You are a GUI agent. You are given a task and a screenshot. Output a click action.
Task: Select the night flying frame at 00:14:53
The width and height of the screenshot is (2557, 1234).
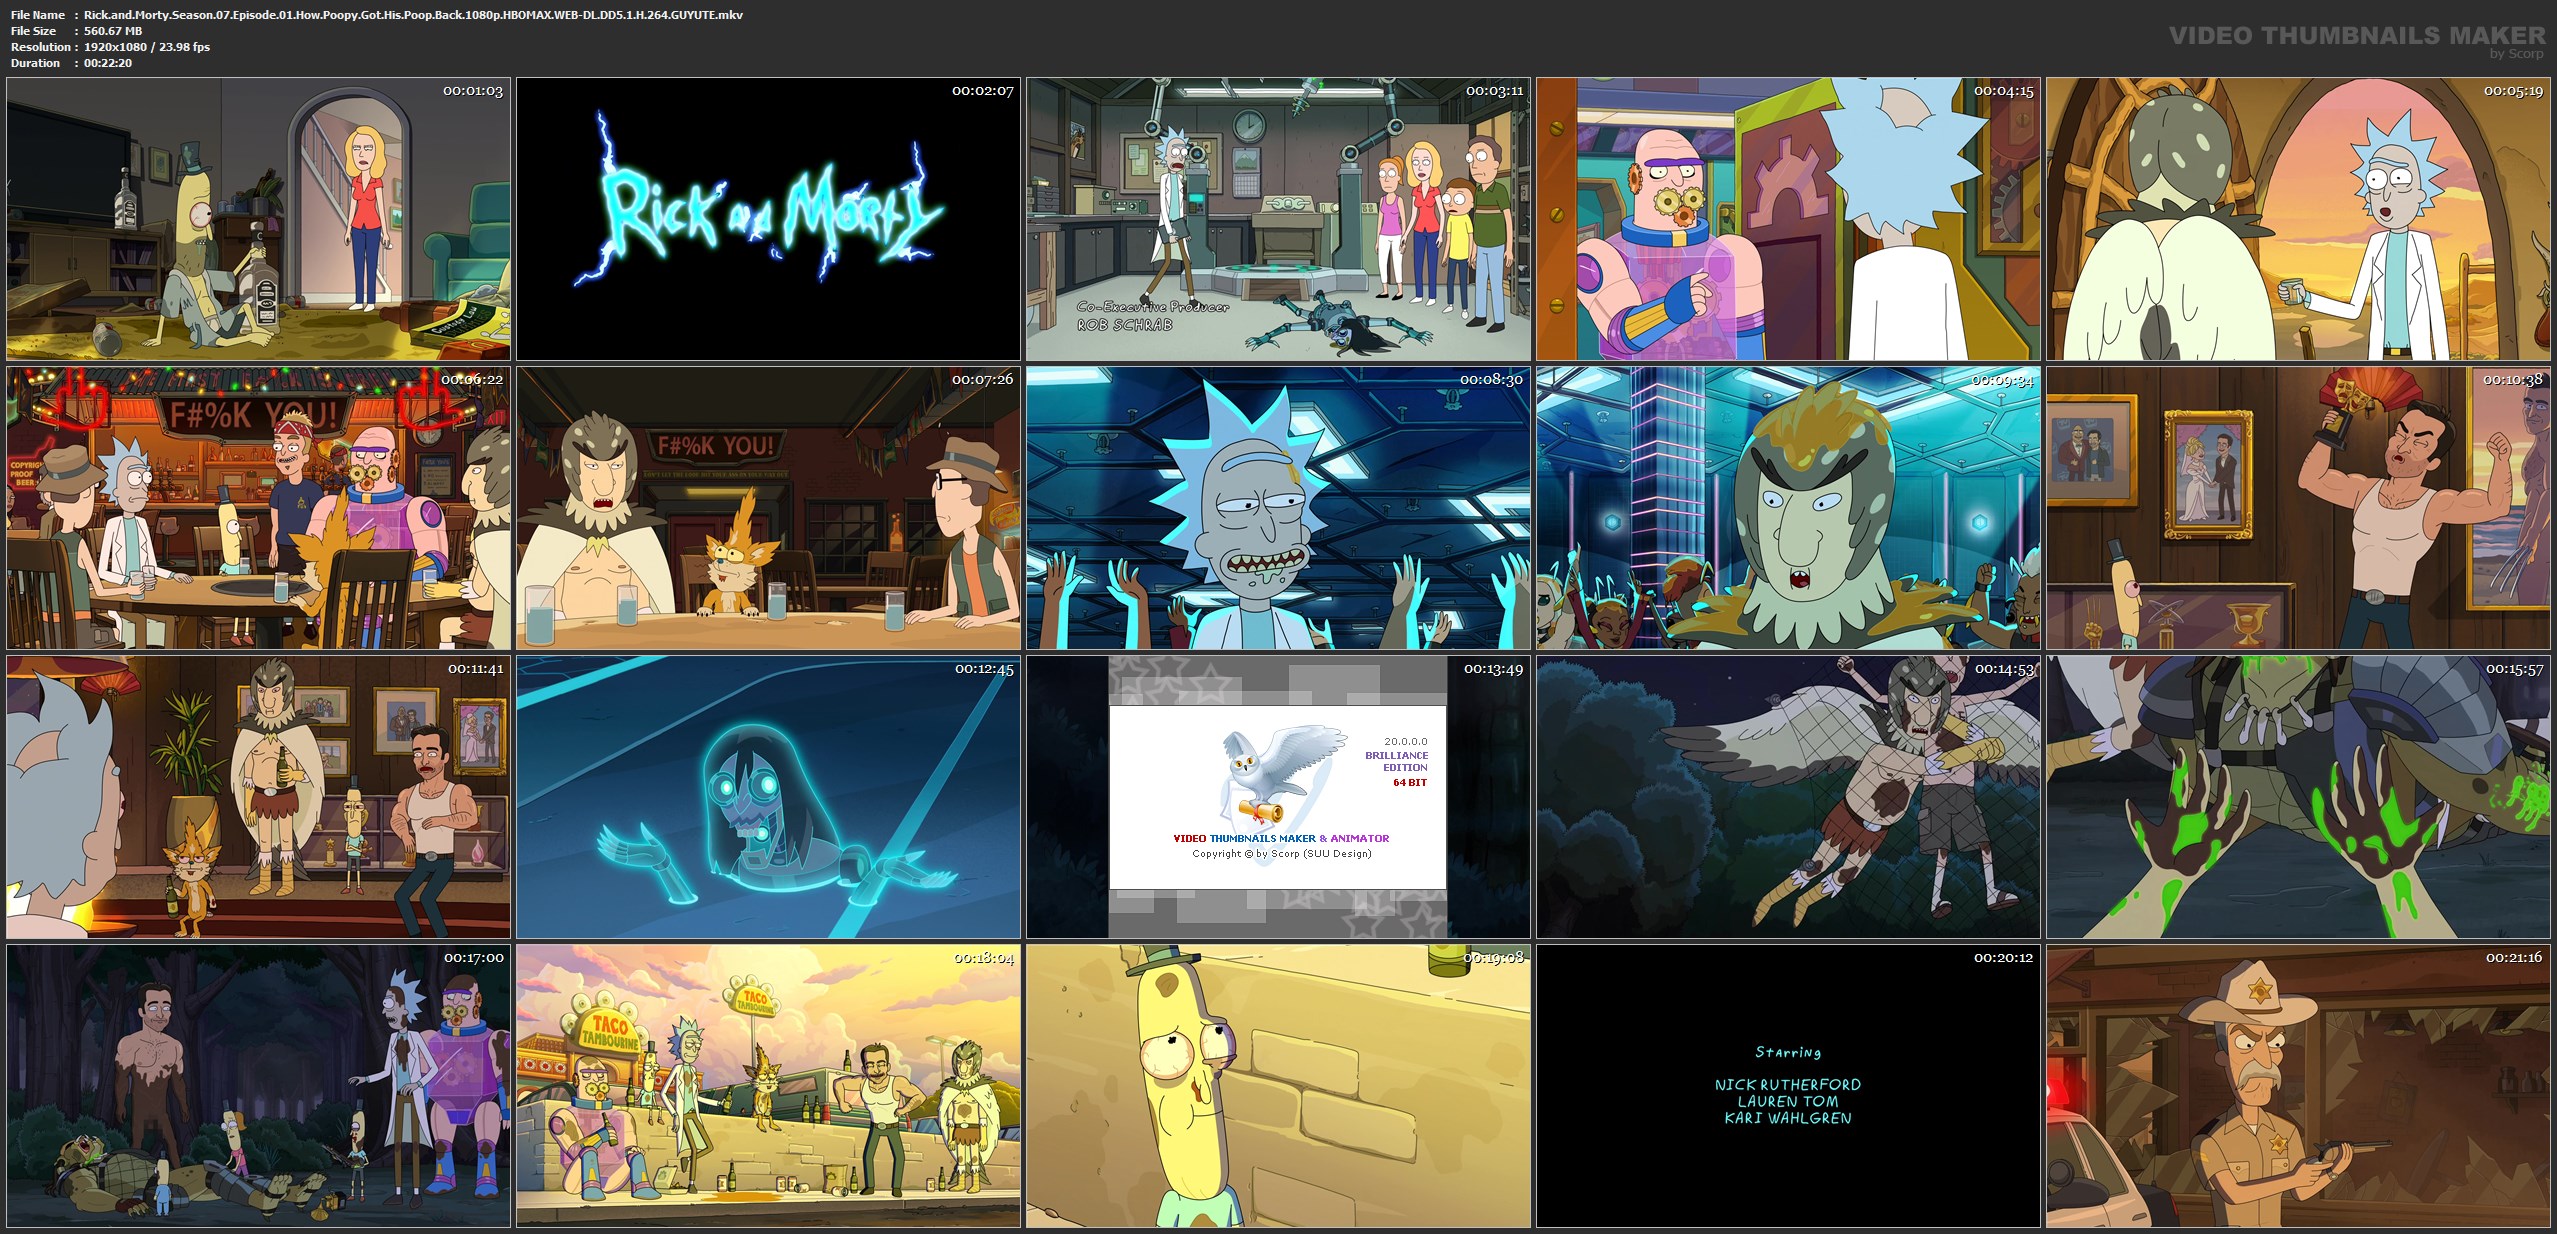[1788, 797]
